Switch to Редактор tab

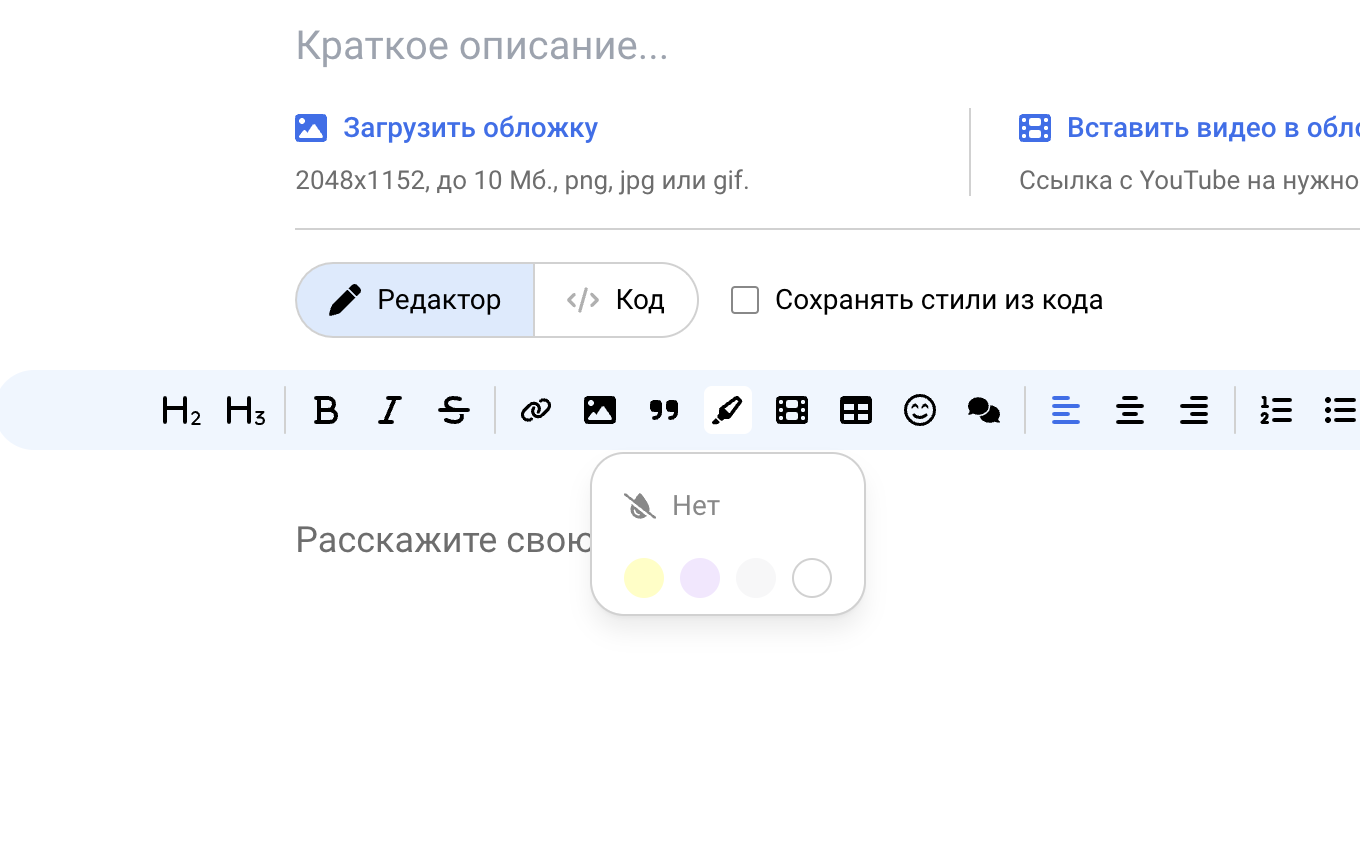pos(415,300)
